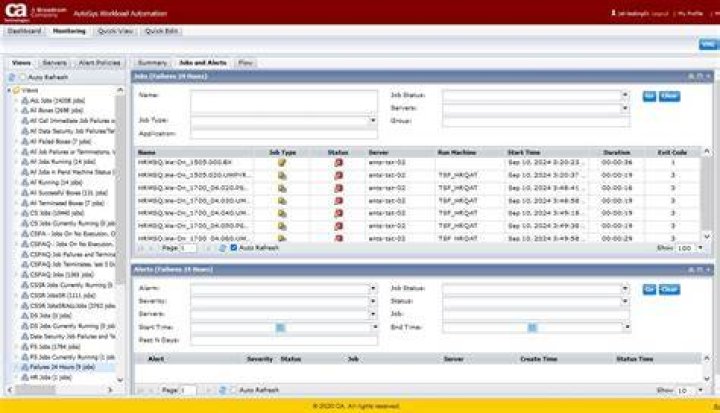Viewport: 720px width, 413px height.
Task: Click the red status icon in the 3:20:23 row
Action: point(338,163)
